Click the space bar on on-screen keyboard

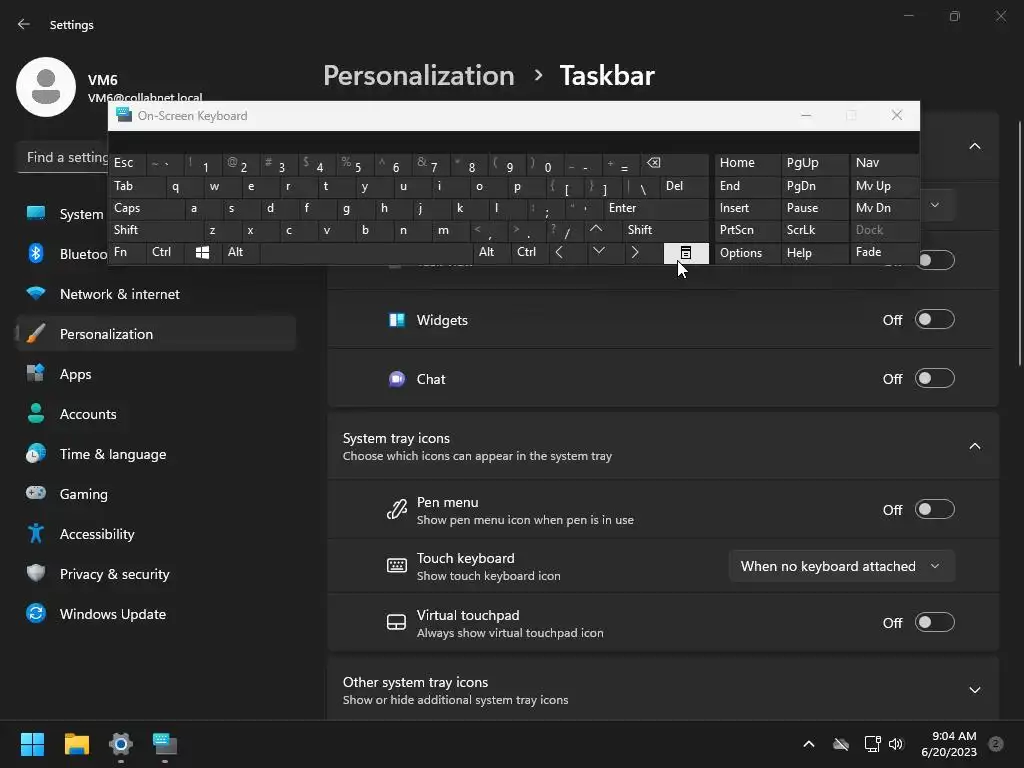click(x=366, y=252)
